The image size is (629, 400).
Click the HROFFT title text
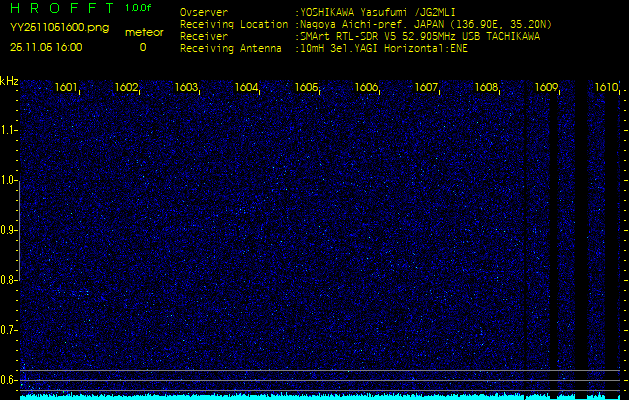(x=60, y=9)
